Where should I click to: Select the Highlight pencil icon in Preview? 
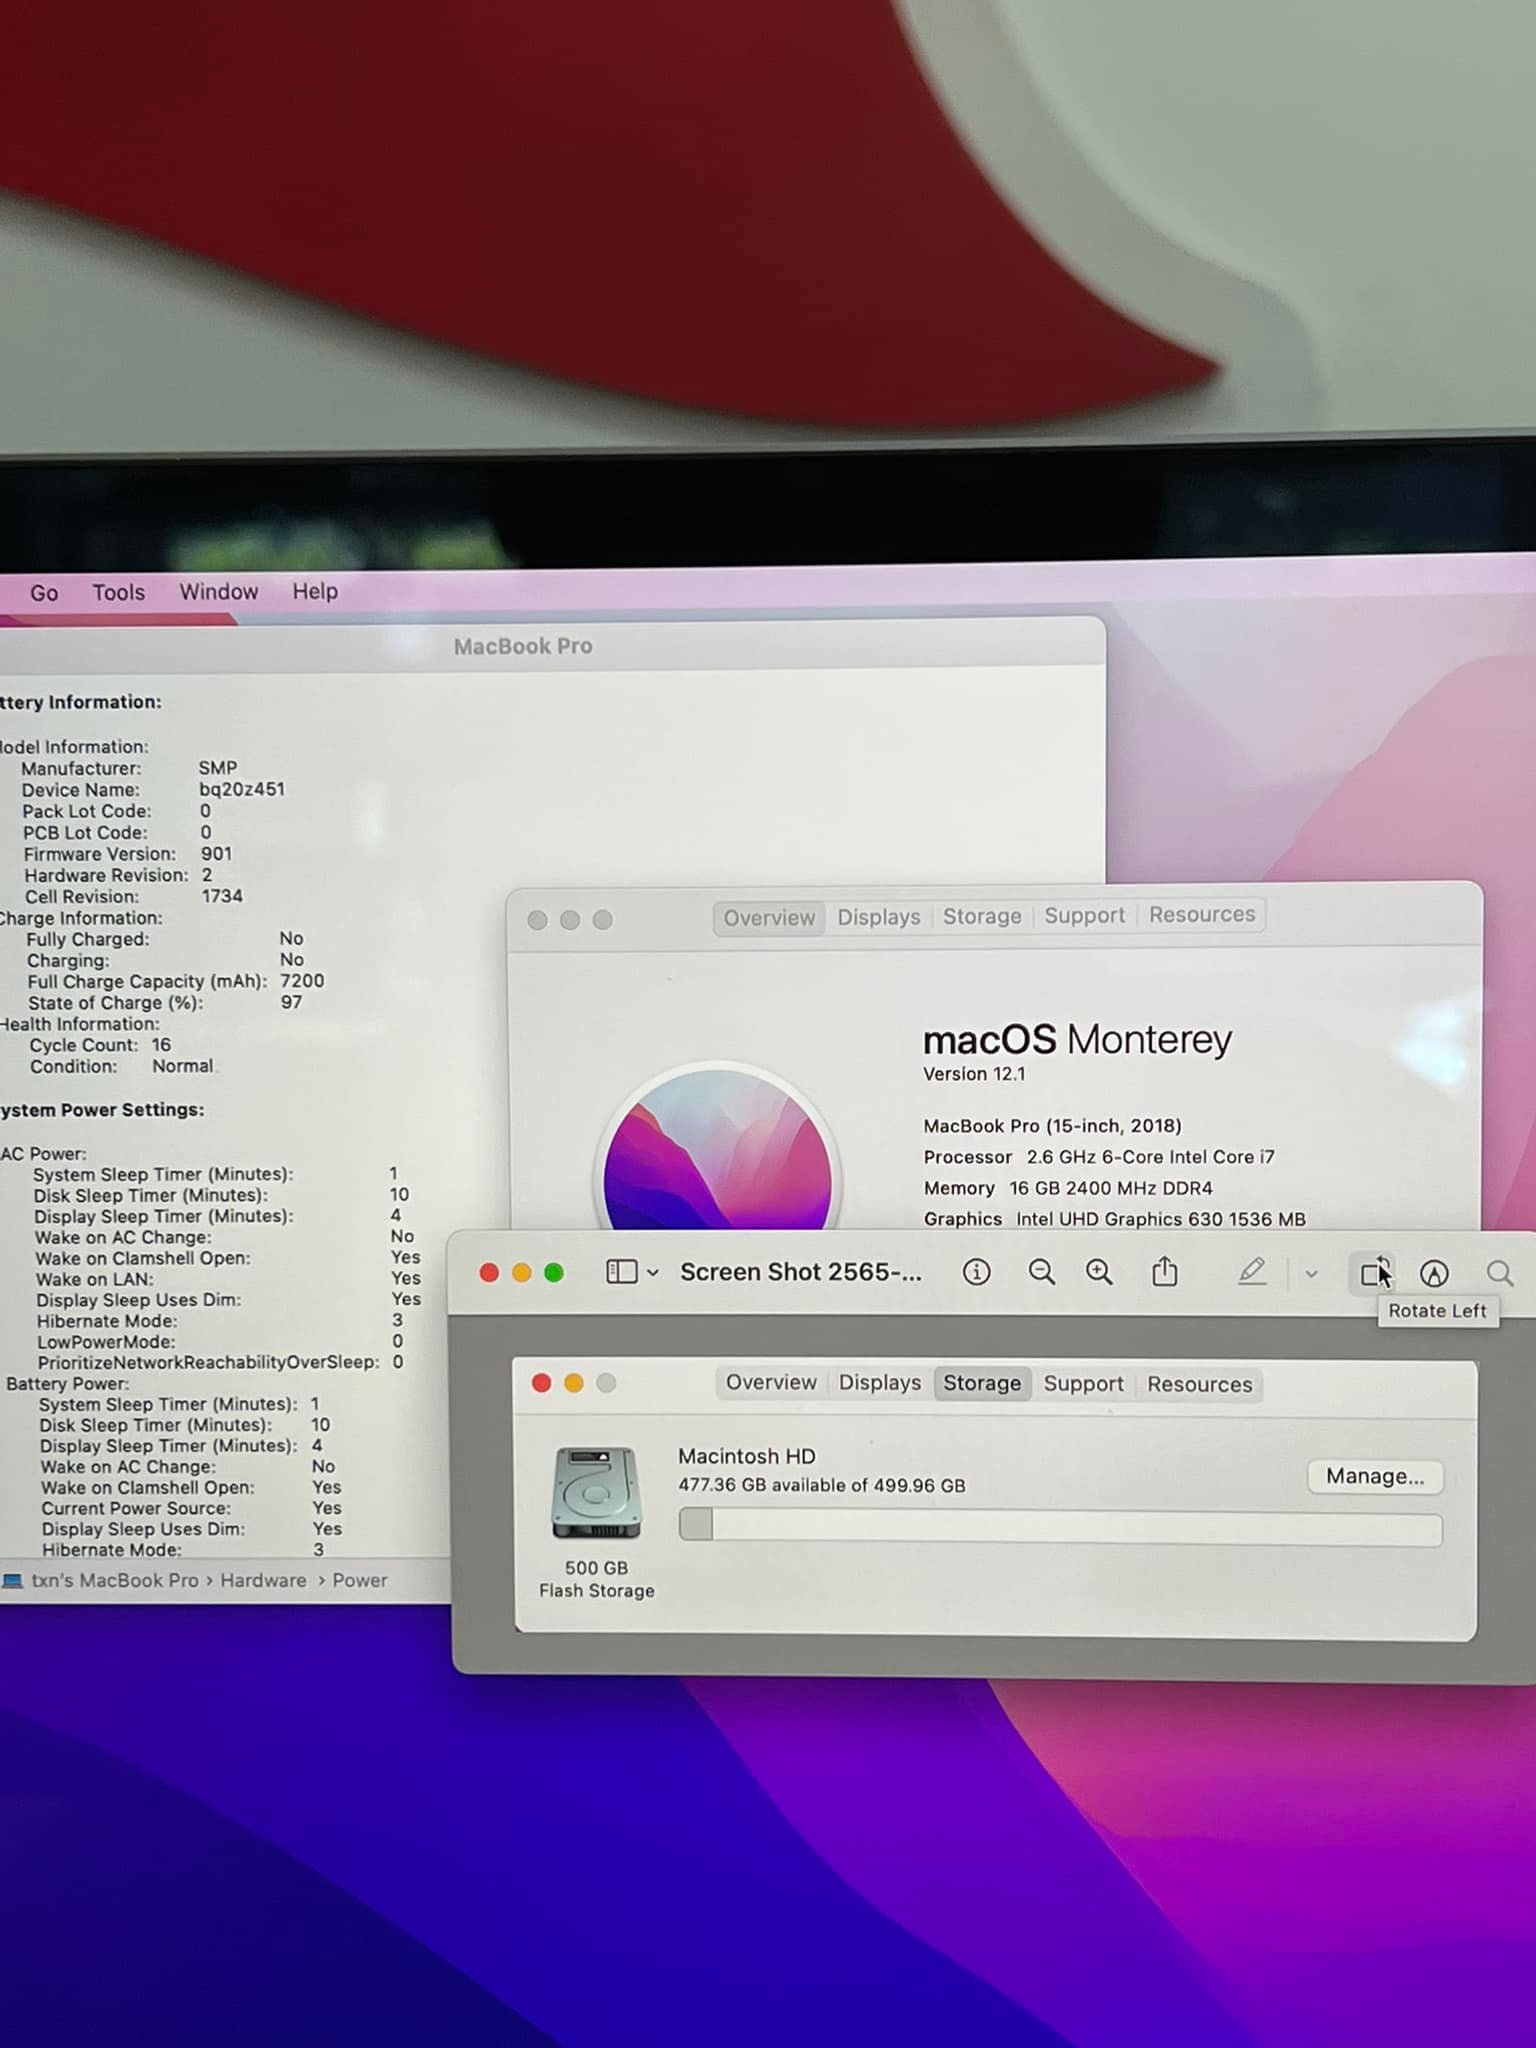pos(1252,1272)
